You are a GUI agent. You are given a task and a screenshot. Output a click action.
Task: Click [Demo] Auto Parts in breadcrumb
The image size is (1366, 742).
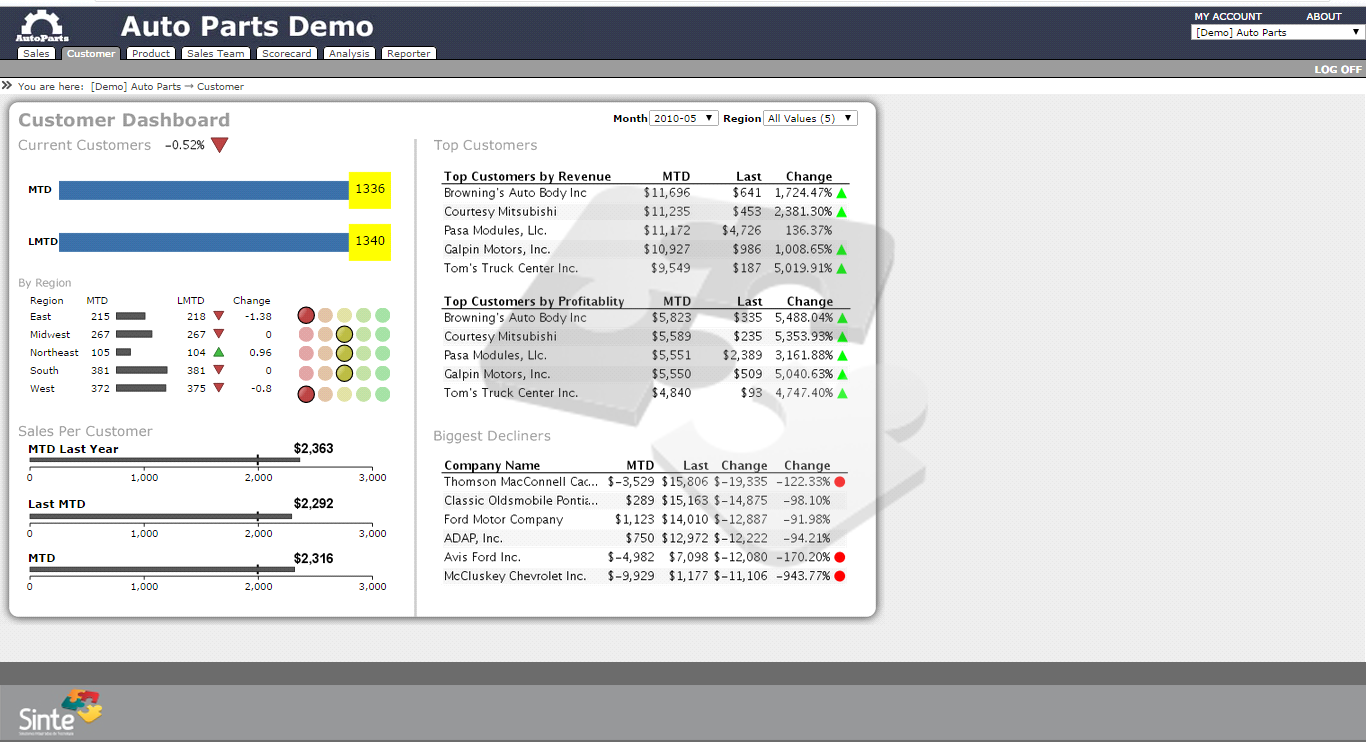pos(136,87)
